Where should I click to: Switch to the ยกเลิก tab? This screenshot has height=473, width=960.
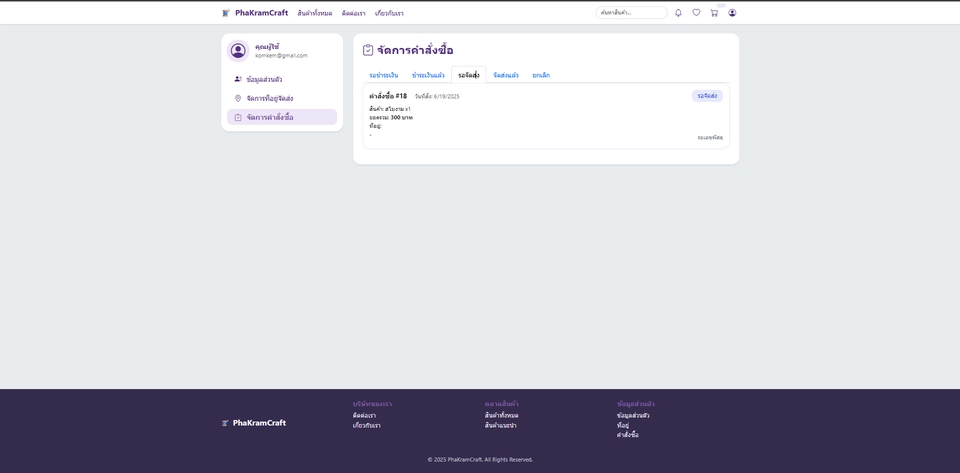541,75
